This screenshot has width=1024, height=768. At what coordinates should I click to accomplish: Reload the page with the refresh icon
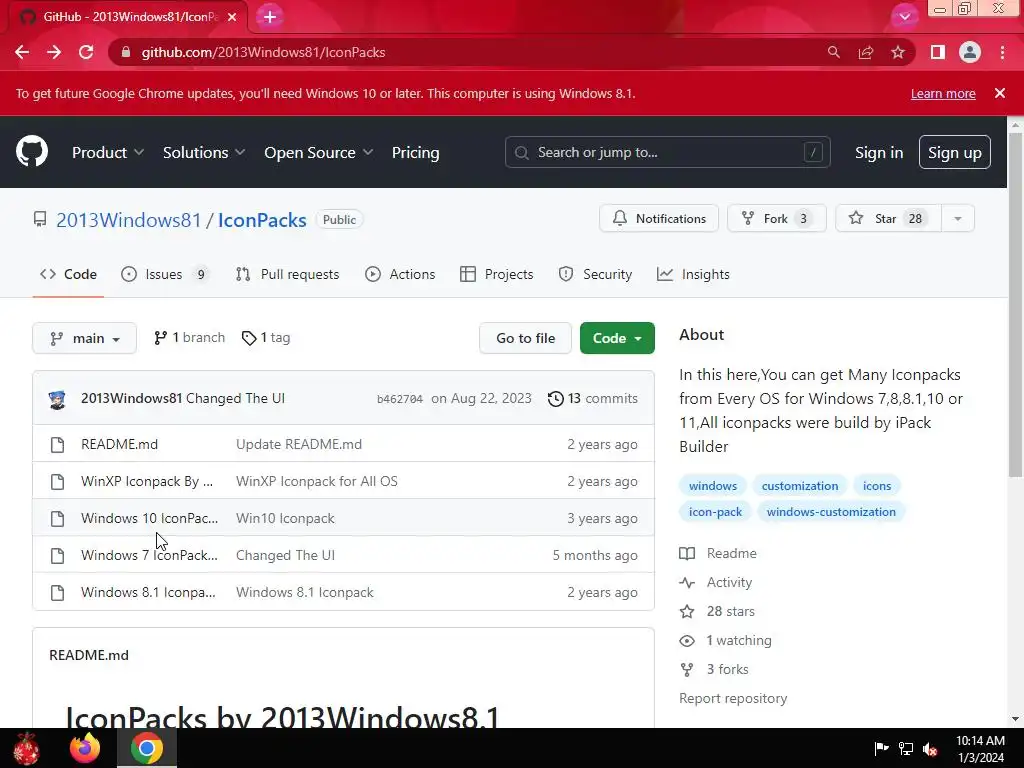click(86, 52)
